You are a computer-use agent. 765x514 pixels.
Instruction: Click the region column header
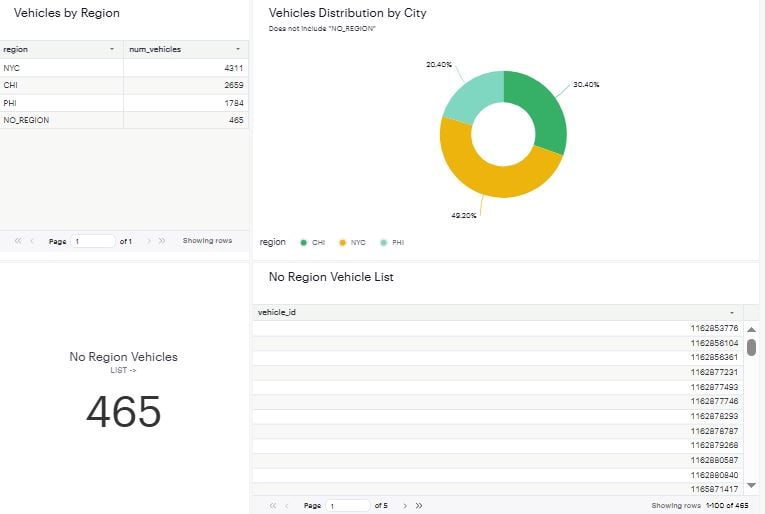click(x=61, y=49)
